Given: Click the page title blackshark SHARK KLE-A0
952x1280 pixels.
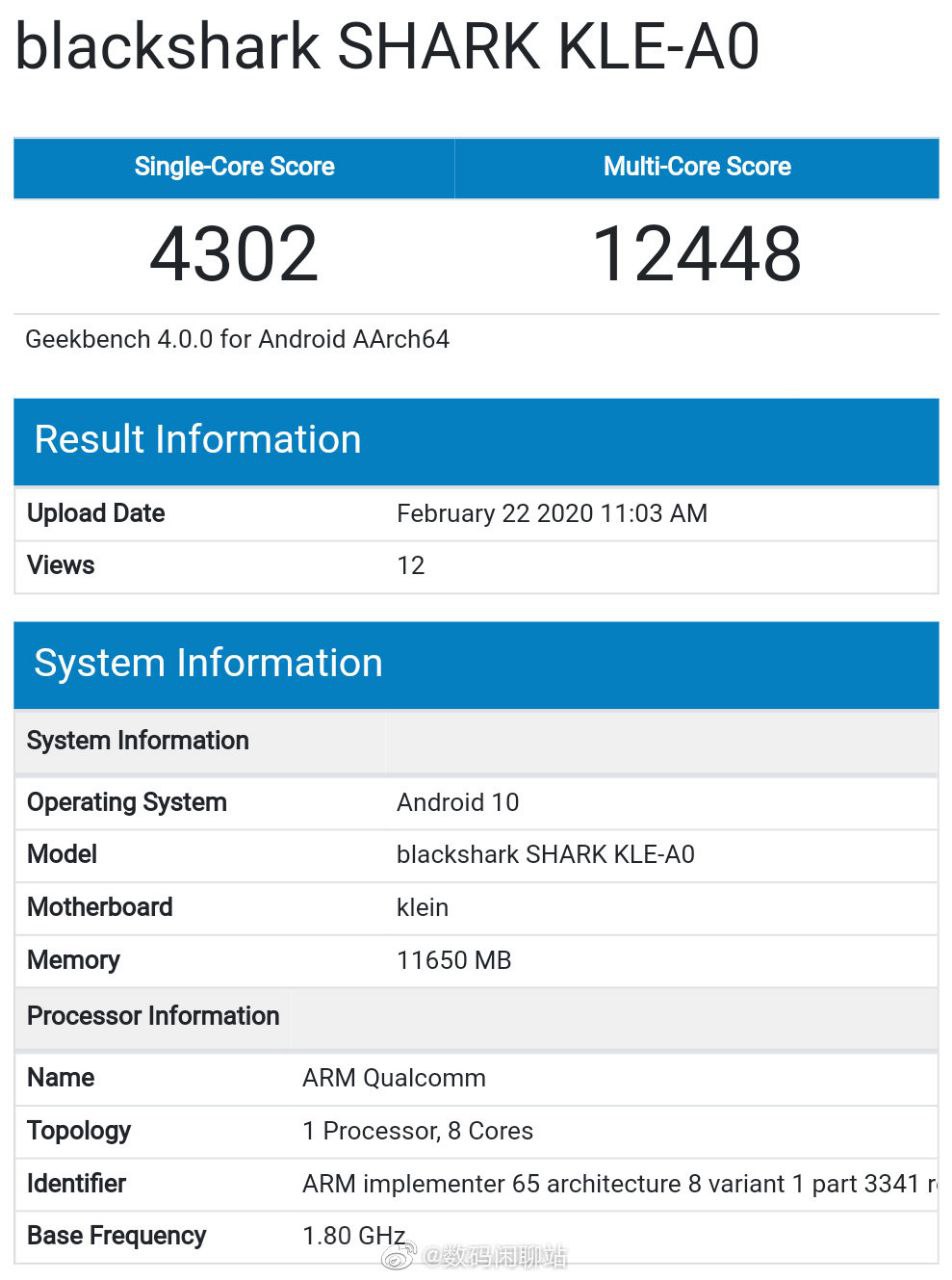Looking at the screenshot, I should [x=387, y=45].
